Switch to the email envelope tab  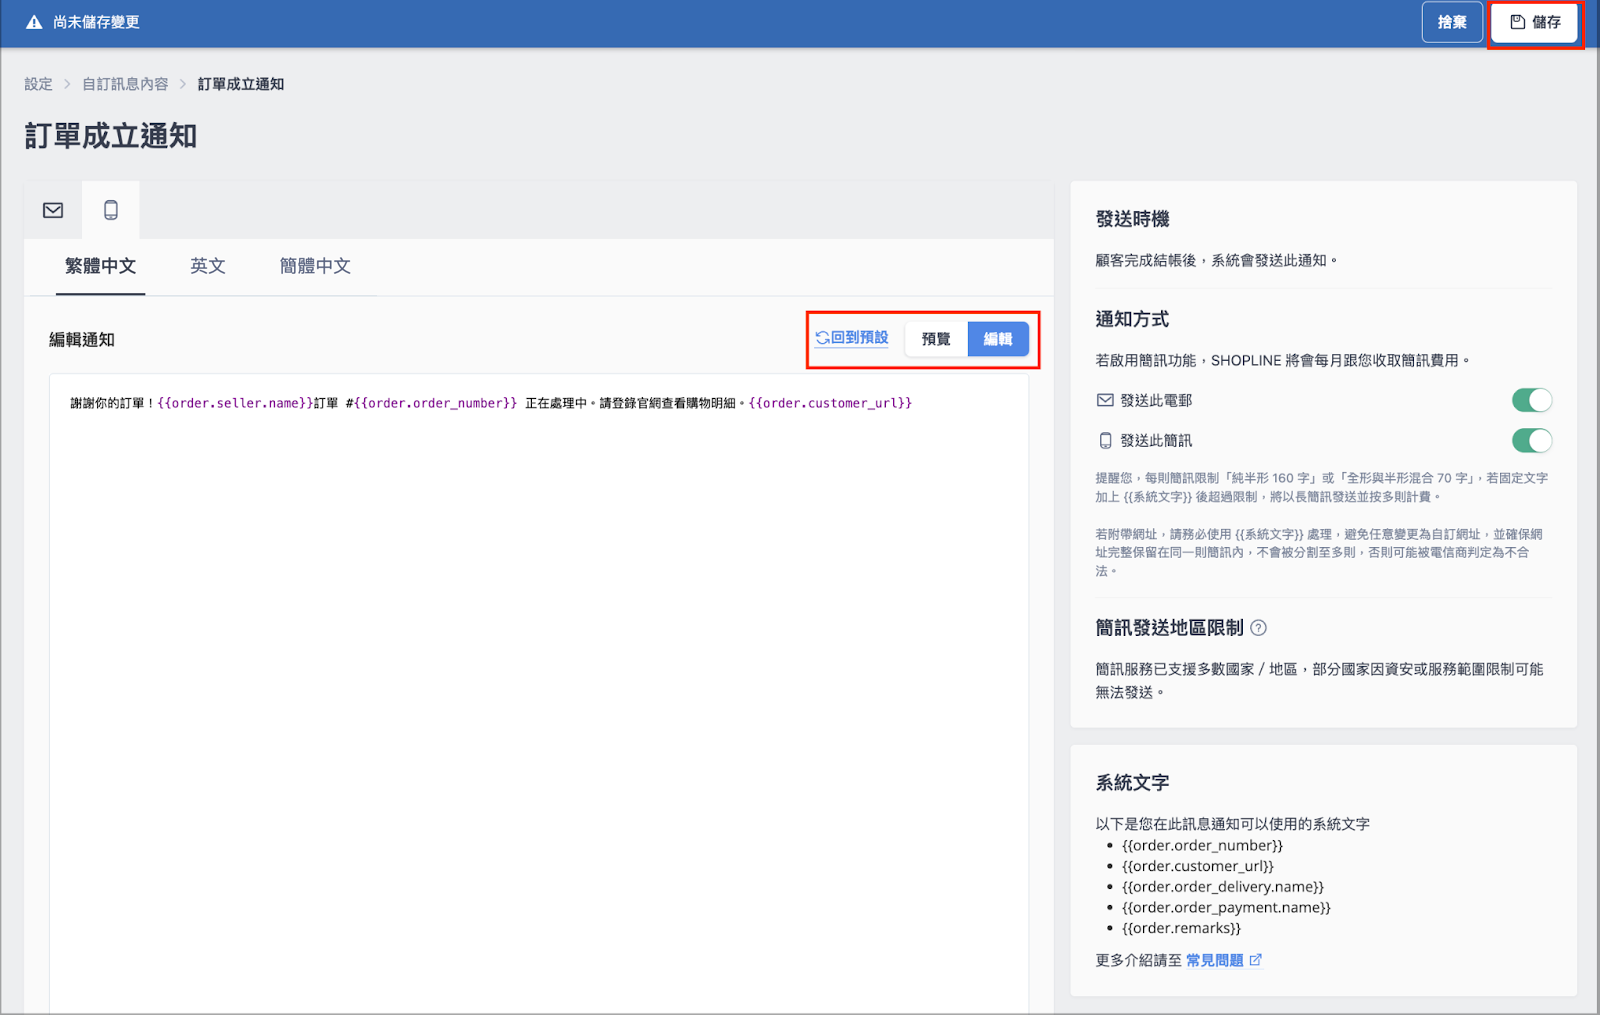tap(53, 210)
